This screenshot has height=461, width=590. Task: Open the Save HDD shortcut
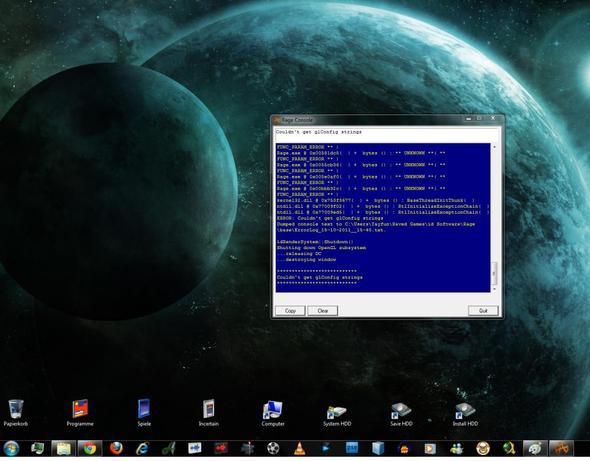tap(401, 414)
